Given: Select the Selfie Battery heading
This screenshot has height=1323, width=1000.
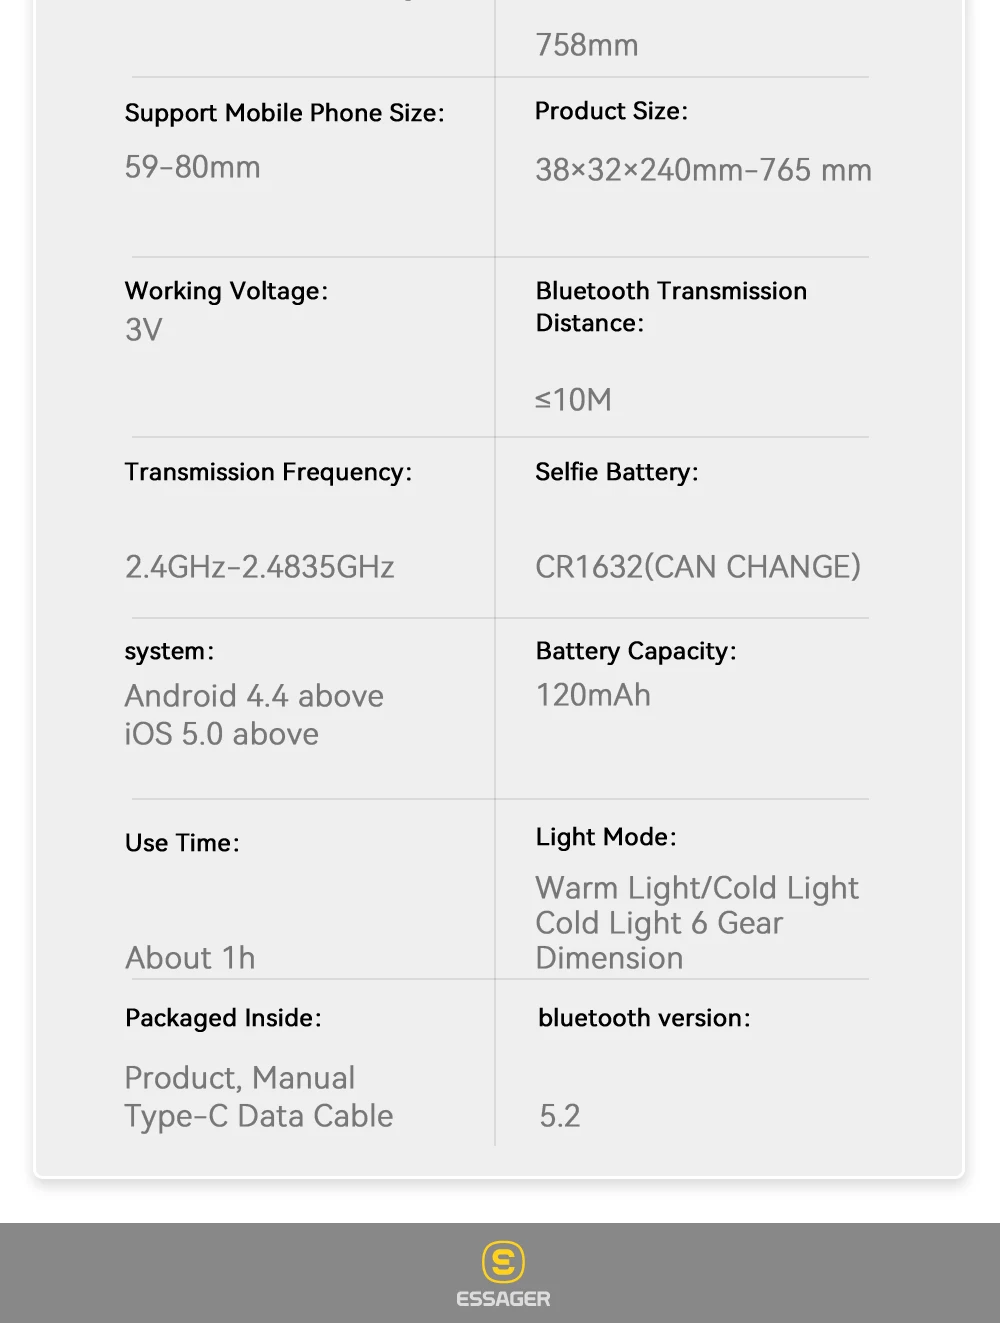Looking at the screenshot, I should tap(616, 472).
